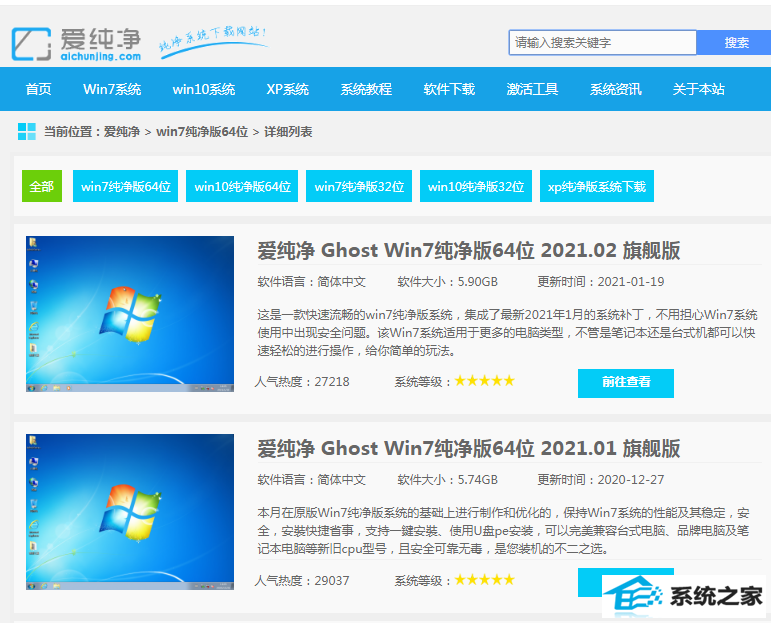Click the 详细列表 breadcrumb text
The height and width of the screenshot is (623, 771).
click(288, 132)
